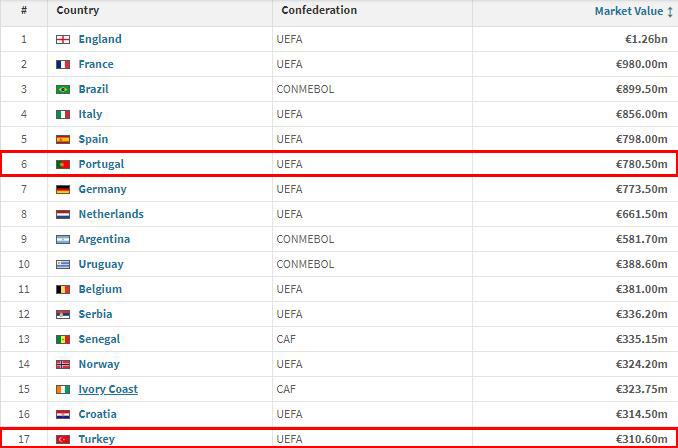Click the France flag icon
The height and width of the screenshot is (448, 678).
coord(63,65)
